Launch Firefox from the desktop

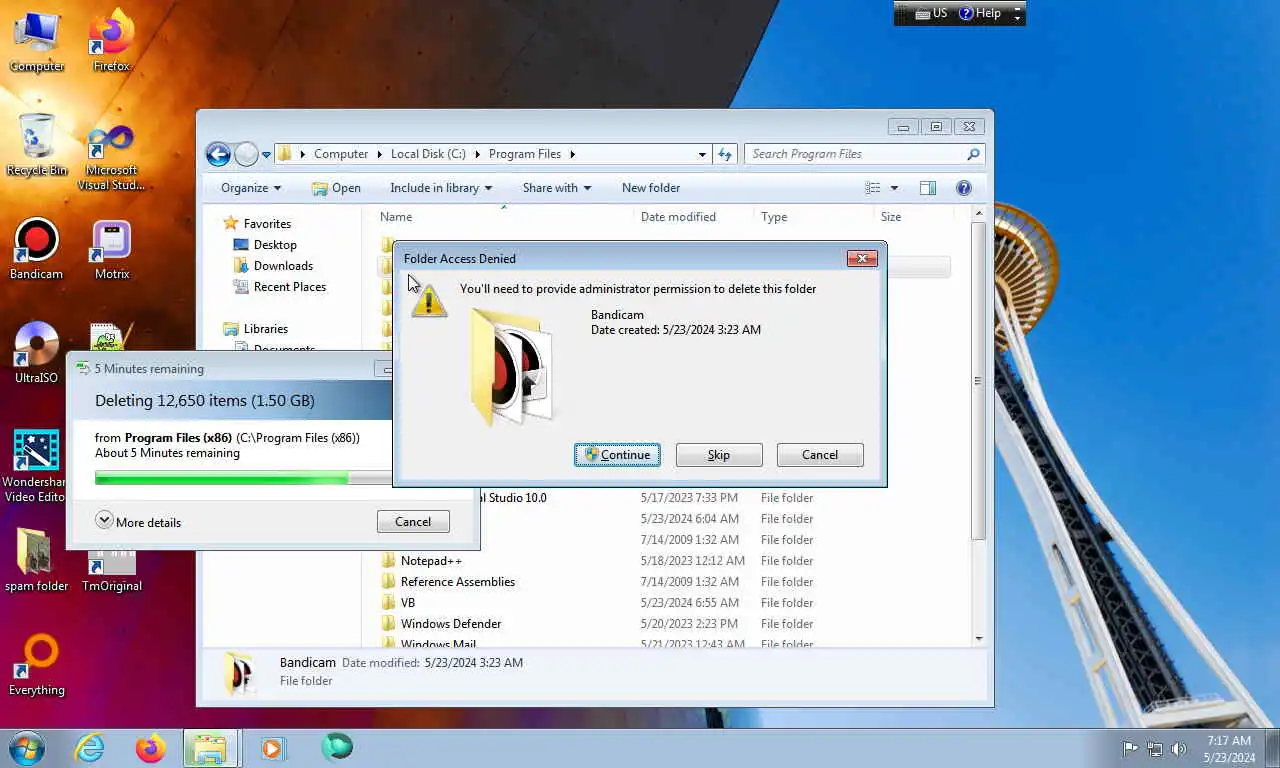pos(111,42)
